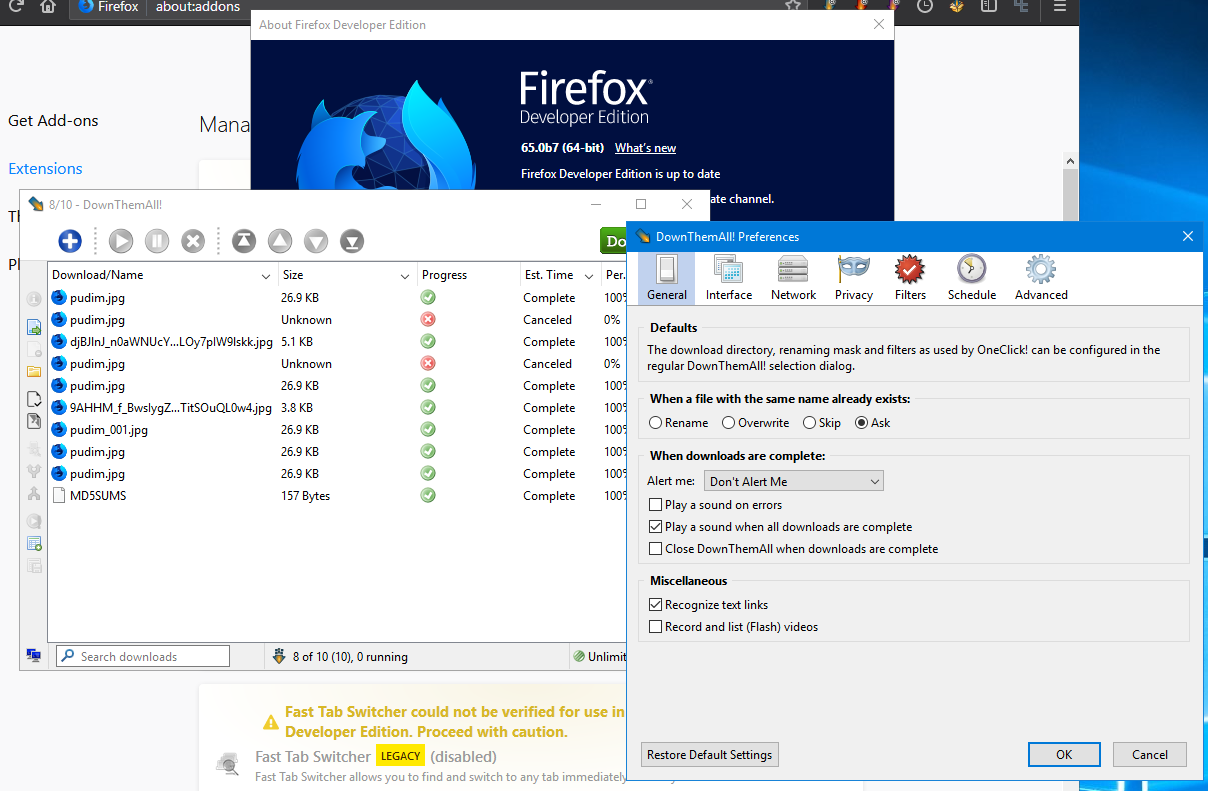Click the Move down triangle icon
Viewport: 1208px width, 791px height.
coord(316,240)
